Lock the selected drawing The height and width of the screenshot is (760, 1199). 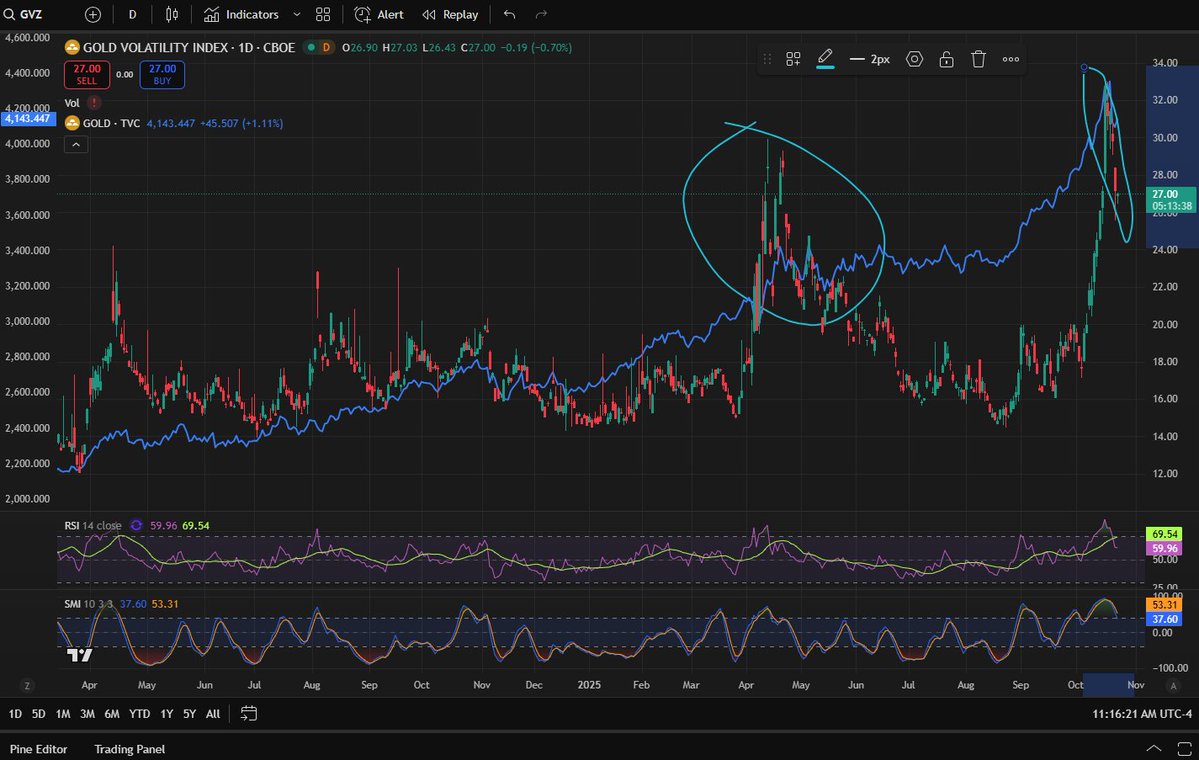pyautogui.click(x=947, y=59)
